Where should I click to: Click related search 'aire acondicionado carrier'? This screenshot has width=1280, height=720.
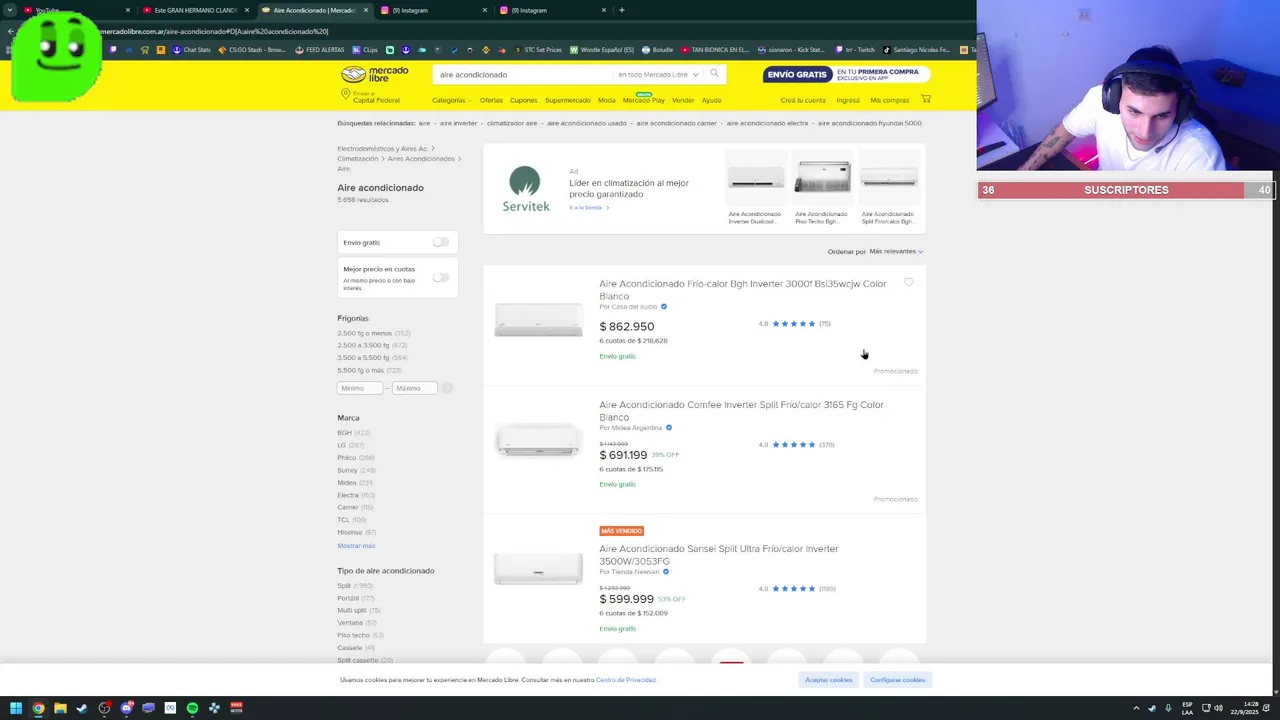(677, 123)
